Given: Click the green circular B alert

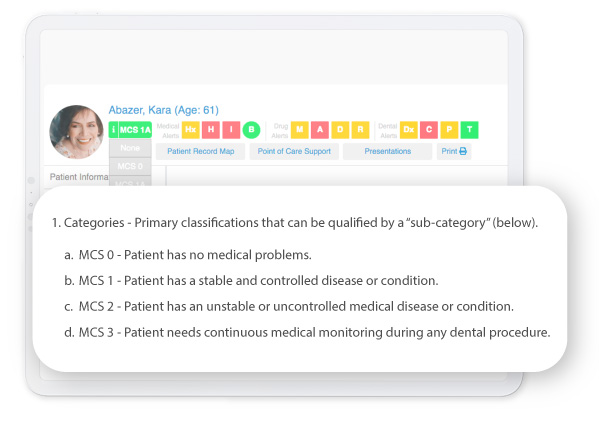Looking at the screenshot, I should [251, 130].
